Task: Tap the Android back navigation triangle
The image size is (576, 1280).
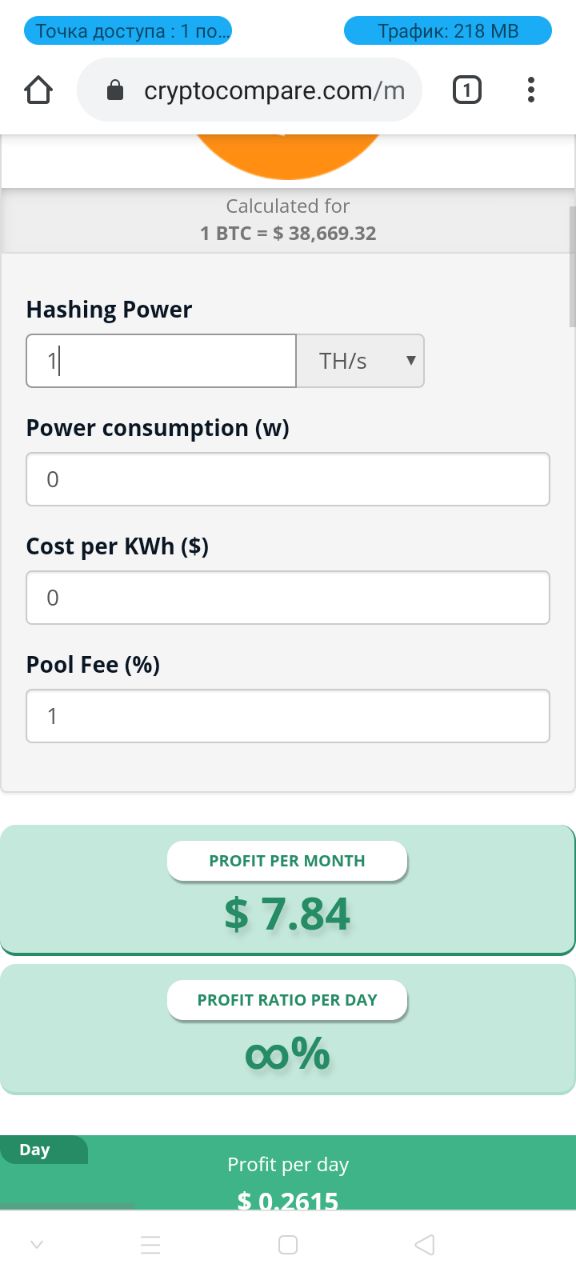Action: pyautogui.click(x=424, y=1244)
